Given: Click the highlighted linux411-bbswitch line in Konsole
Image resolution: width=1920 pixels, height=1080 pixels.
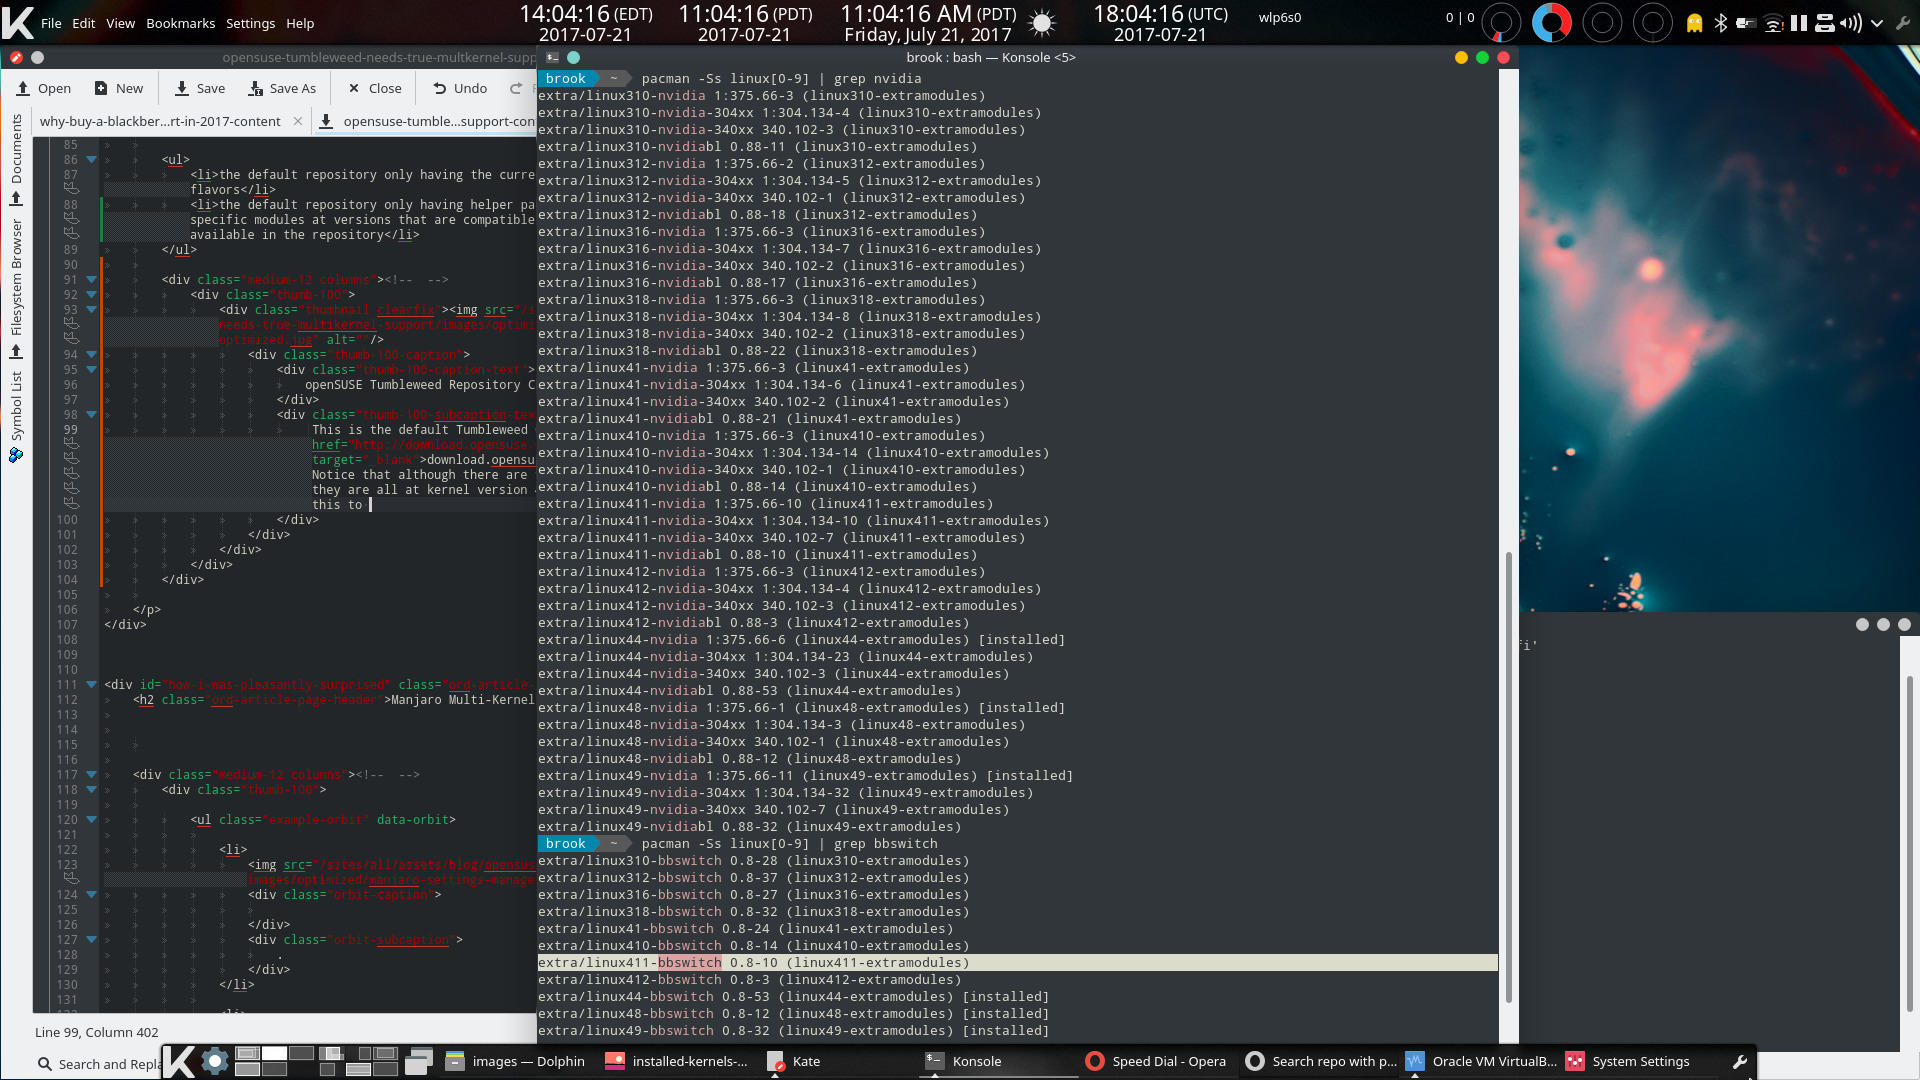Looking at the screenshot, I should (x=1017, y=963).
